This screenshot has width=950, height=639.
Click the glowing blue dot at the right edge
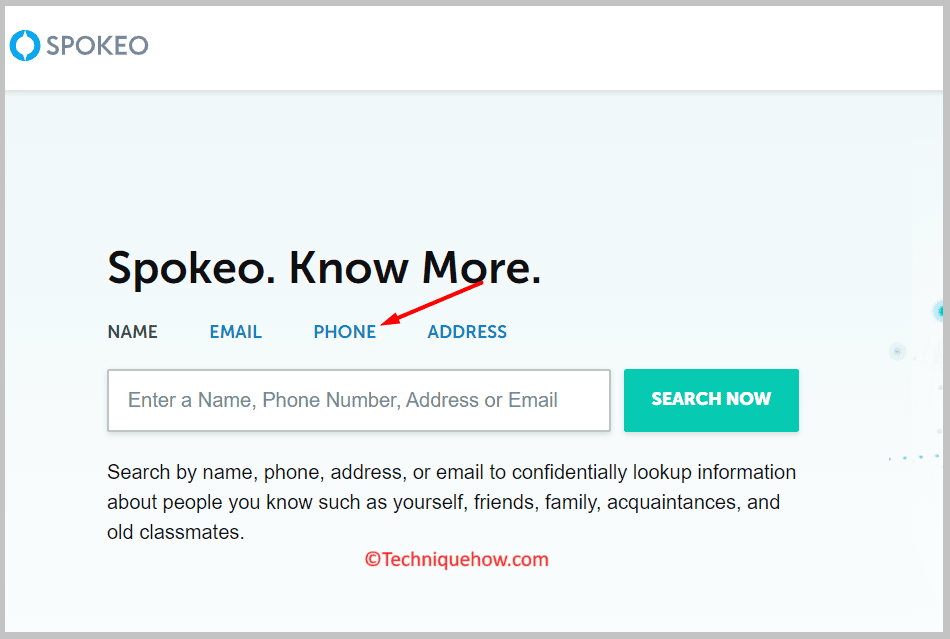(939, 311)
